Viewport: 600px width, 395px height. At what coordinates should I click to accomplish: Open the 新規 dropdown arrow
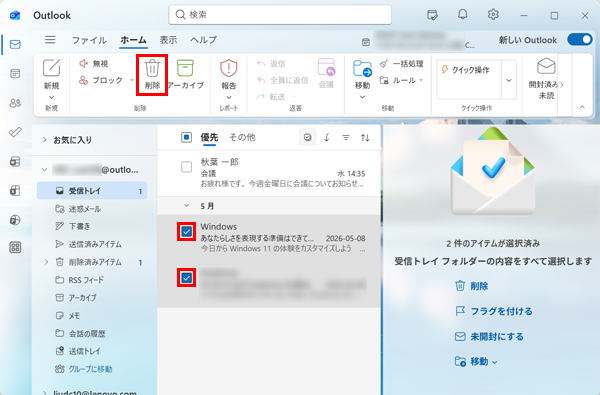[x=51, y=97]
